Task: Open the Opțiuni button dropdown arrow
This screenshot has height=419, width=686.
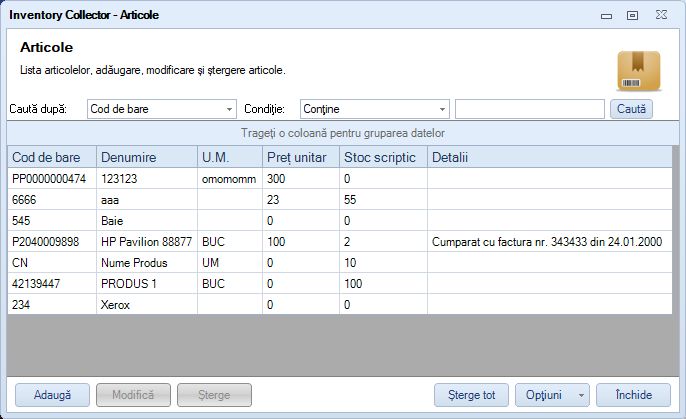Action: coord(581,395)
